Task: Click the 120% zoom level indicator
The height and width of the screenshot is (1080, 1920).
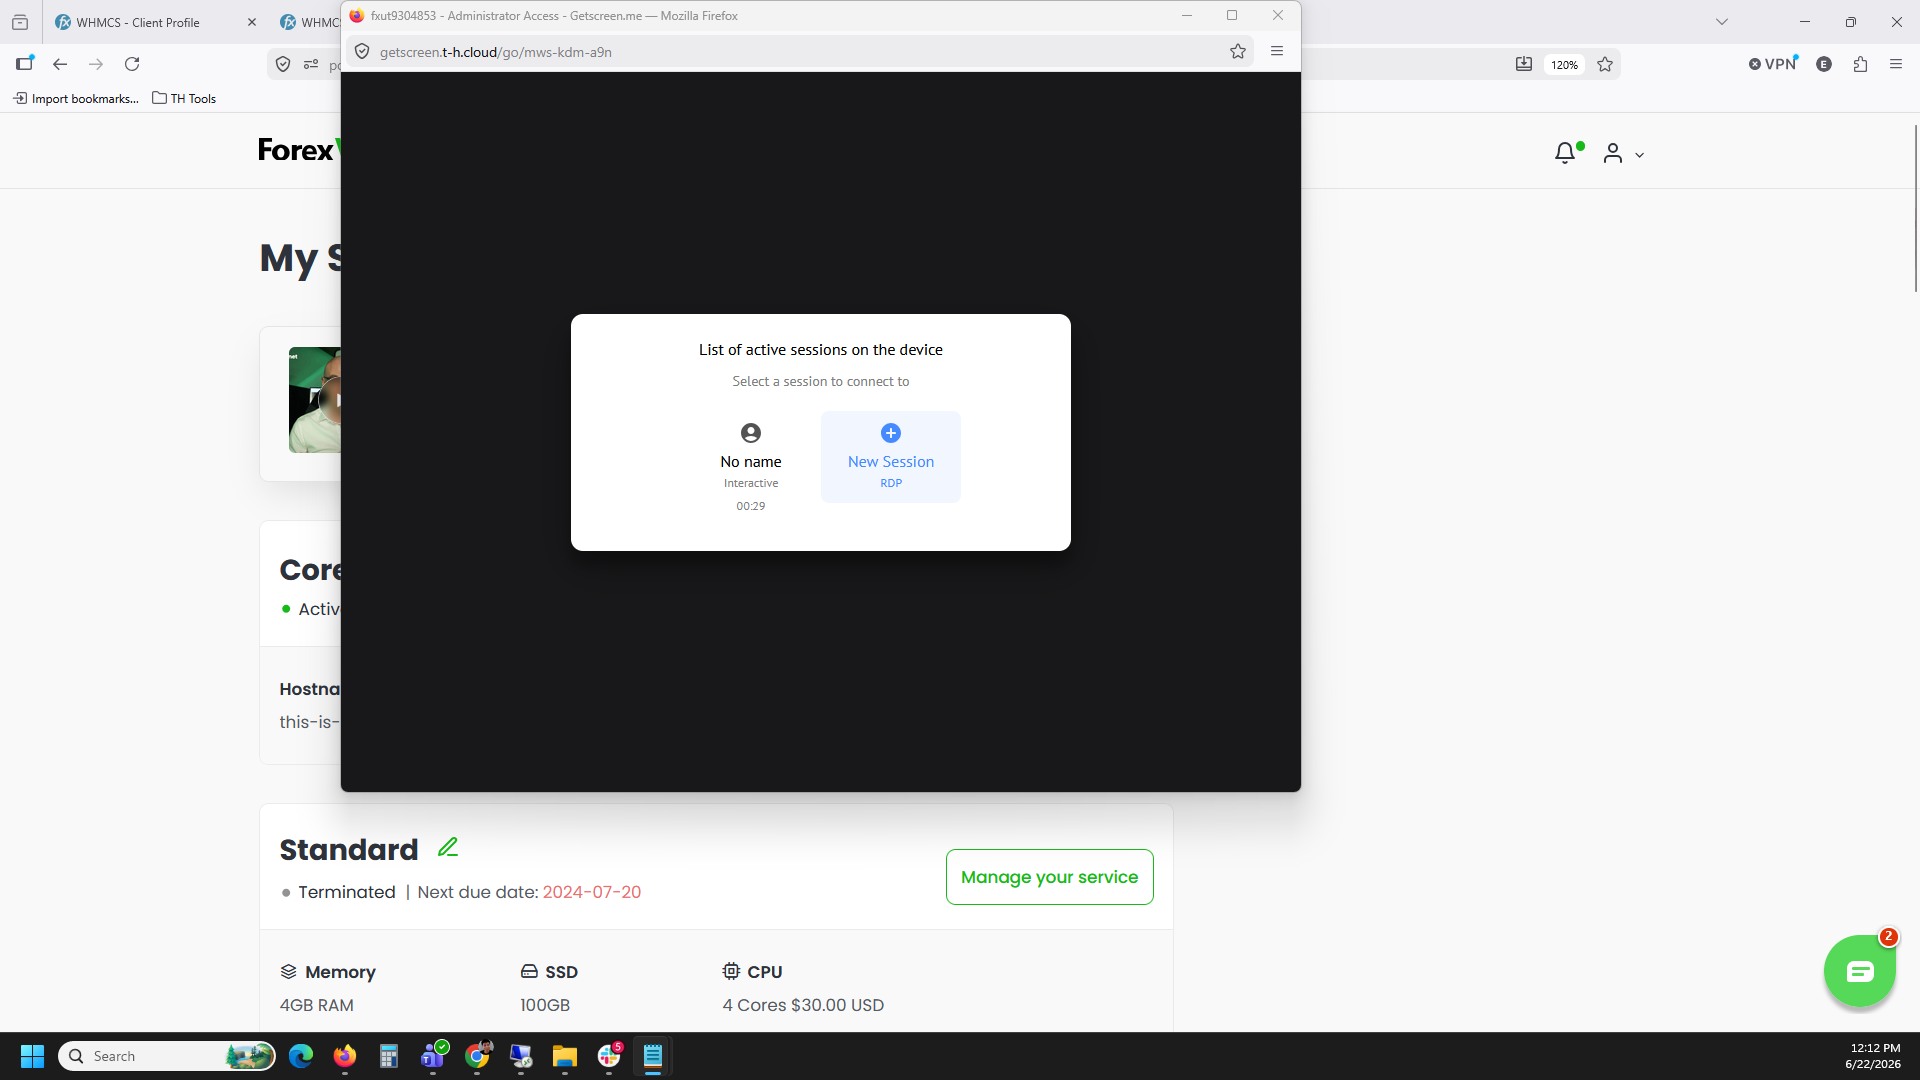Action: [x=1564, y=65]
